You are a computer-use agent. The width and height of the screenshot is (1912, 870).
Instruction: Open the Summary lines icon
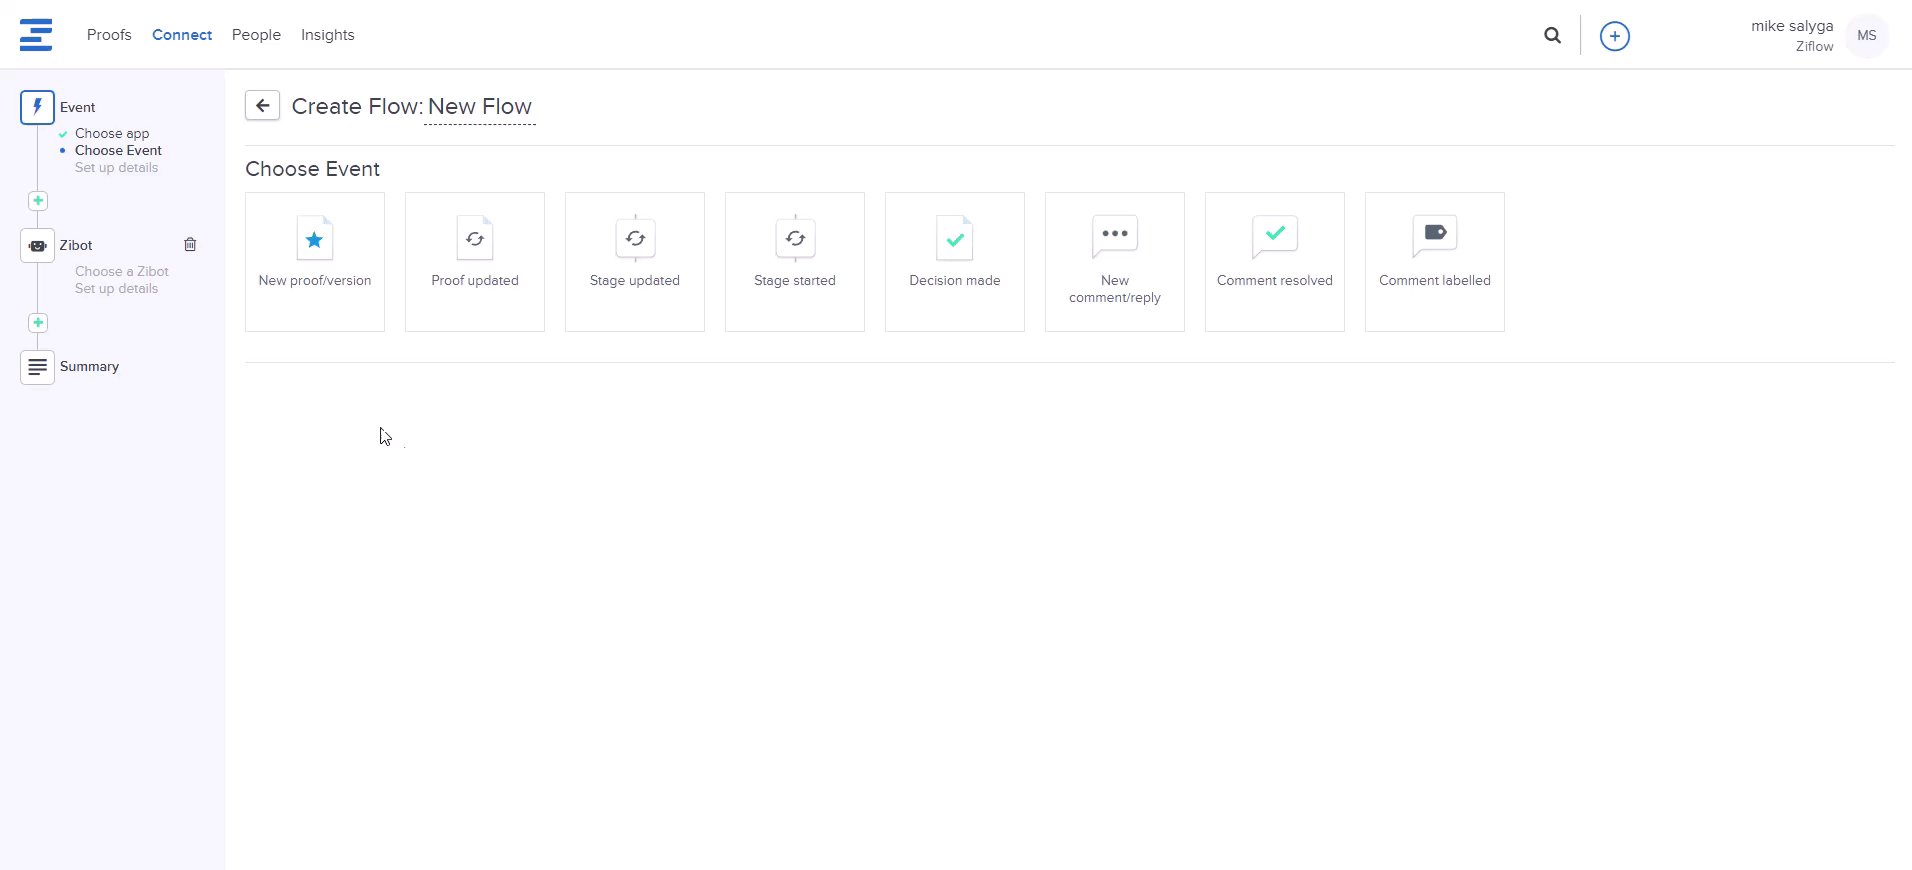pos(37,367)
